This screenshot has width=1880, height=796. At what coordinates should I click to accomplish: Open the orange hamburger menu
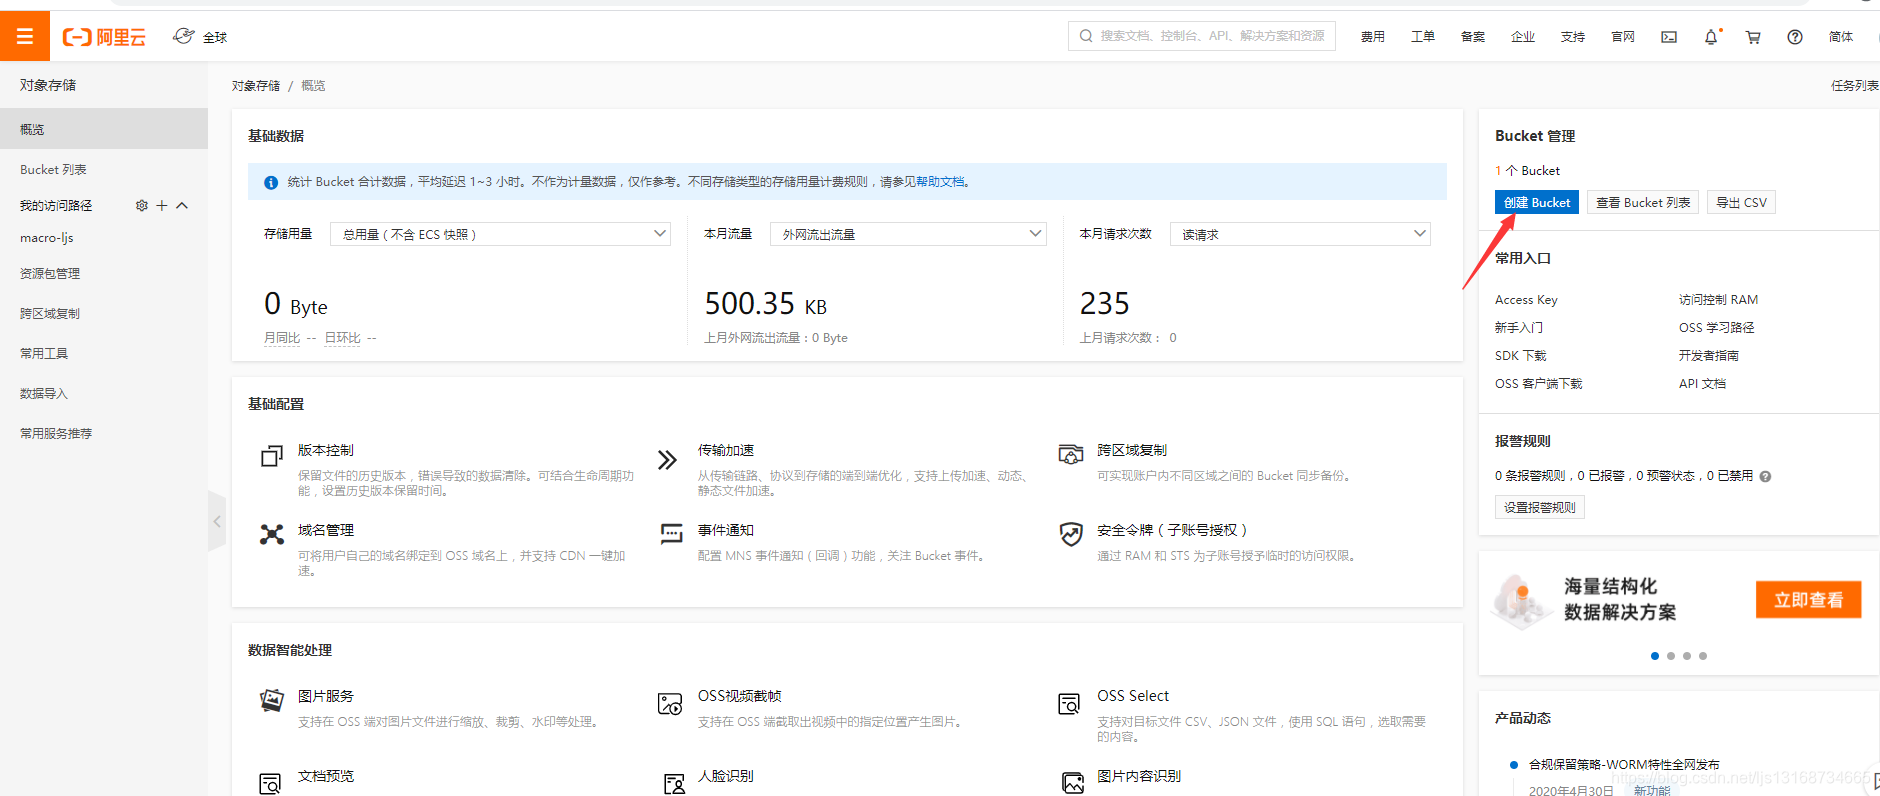(25, 37)
